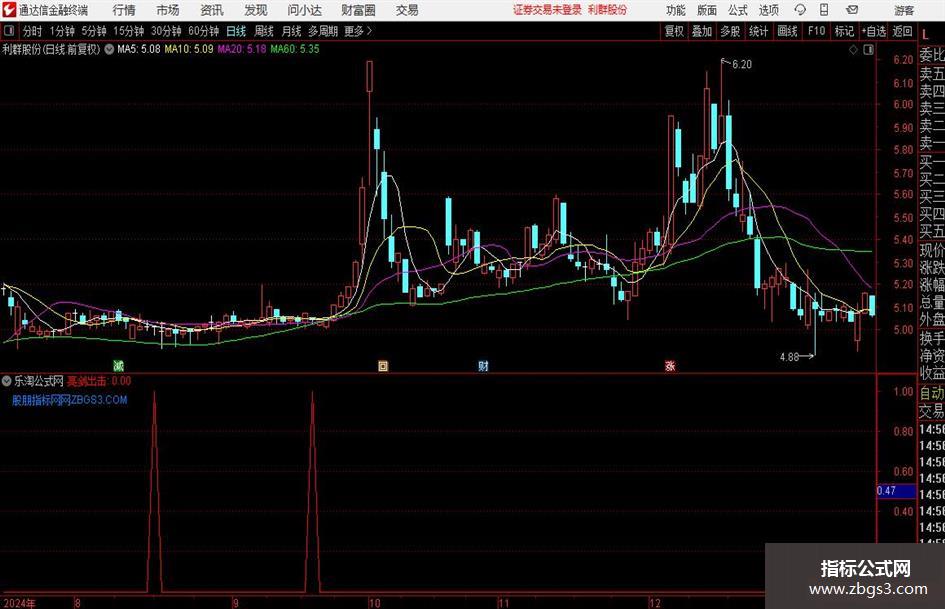
Task: Click the 标记 mark toolbar button
Action: 844,31
